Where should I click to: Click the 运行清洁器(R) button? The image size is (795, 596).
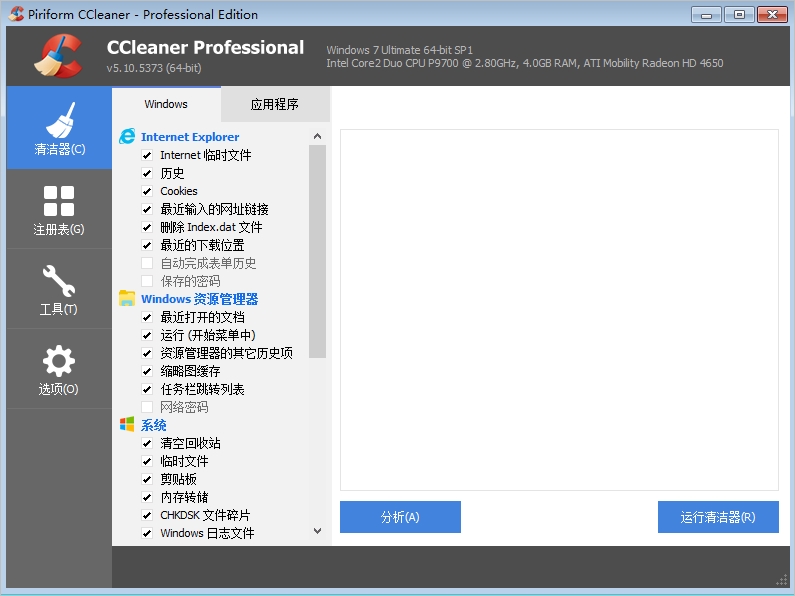[x=718, y=517]
